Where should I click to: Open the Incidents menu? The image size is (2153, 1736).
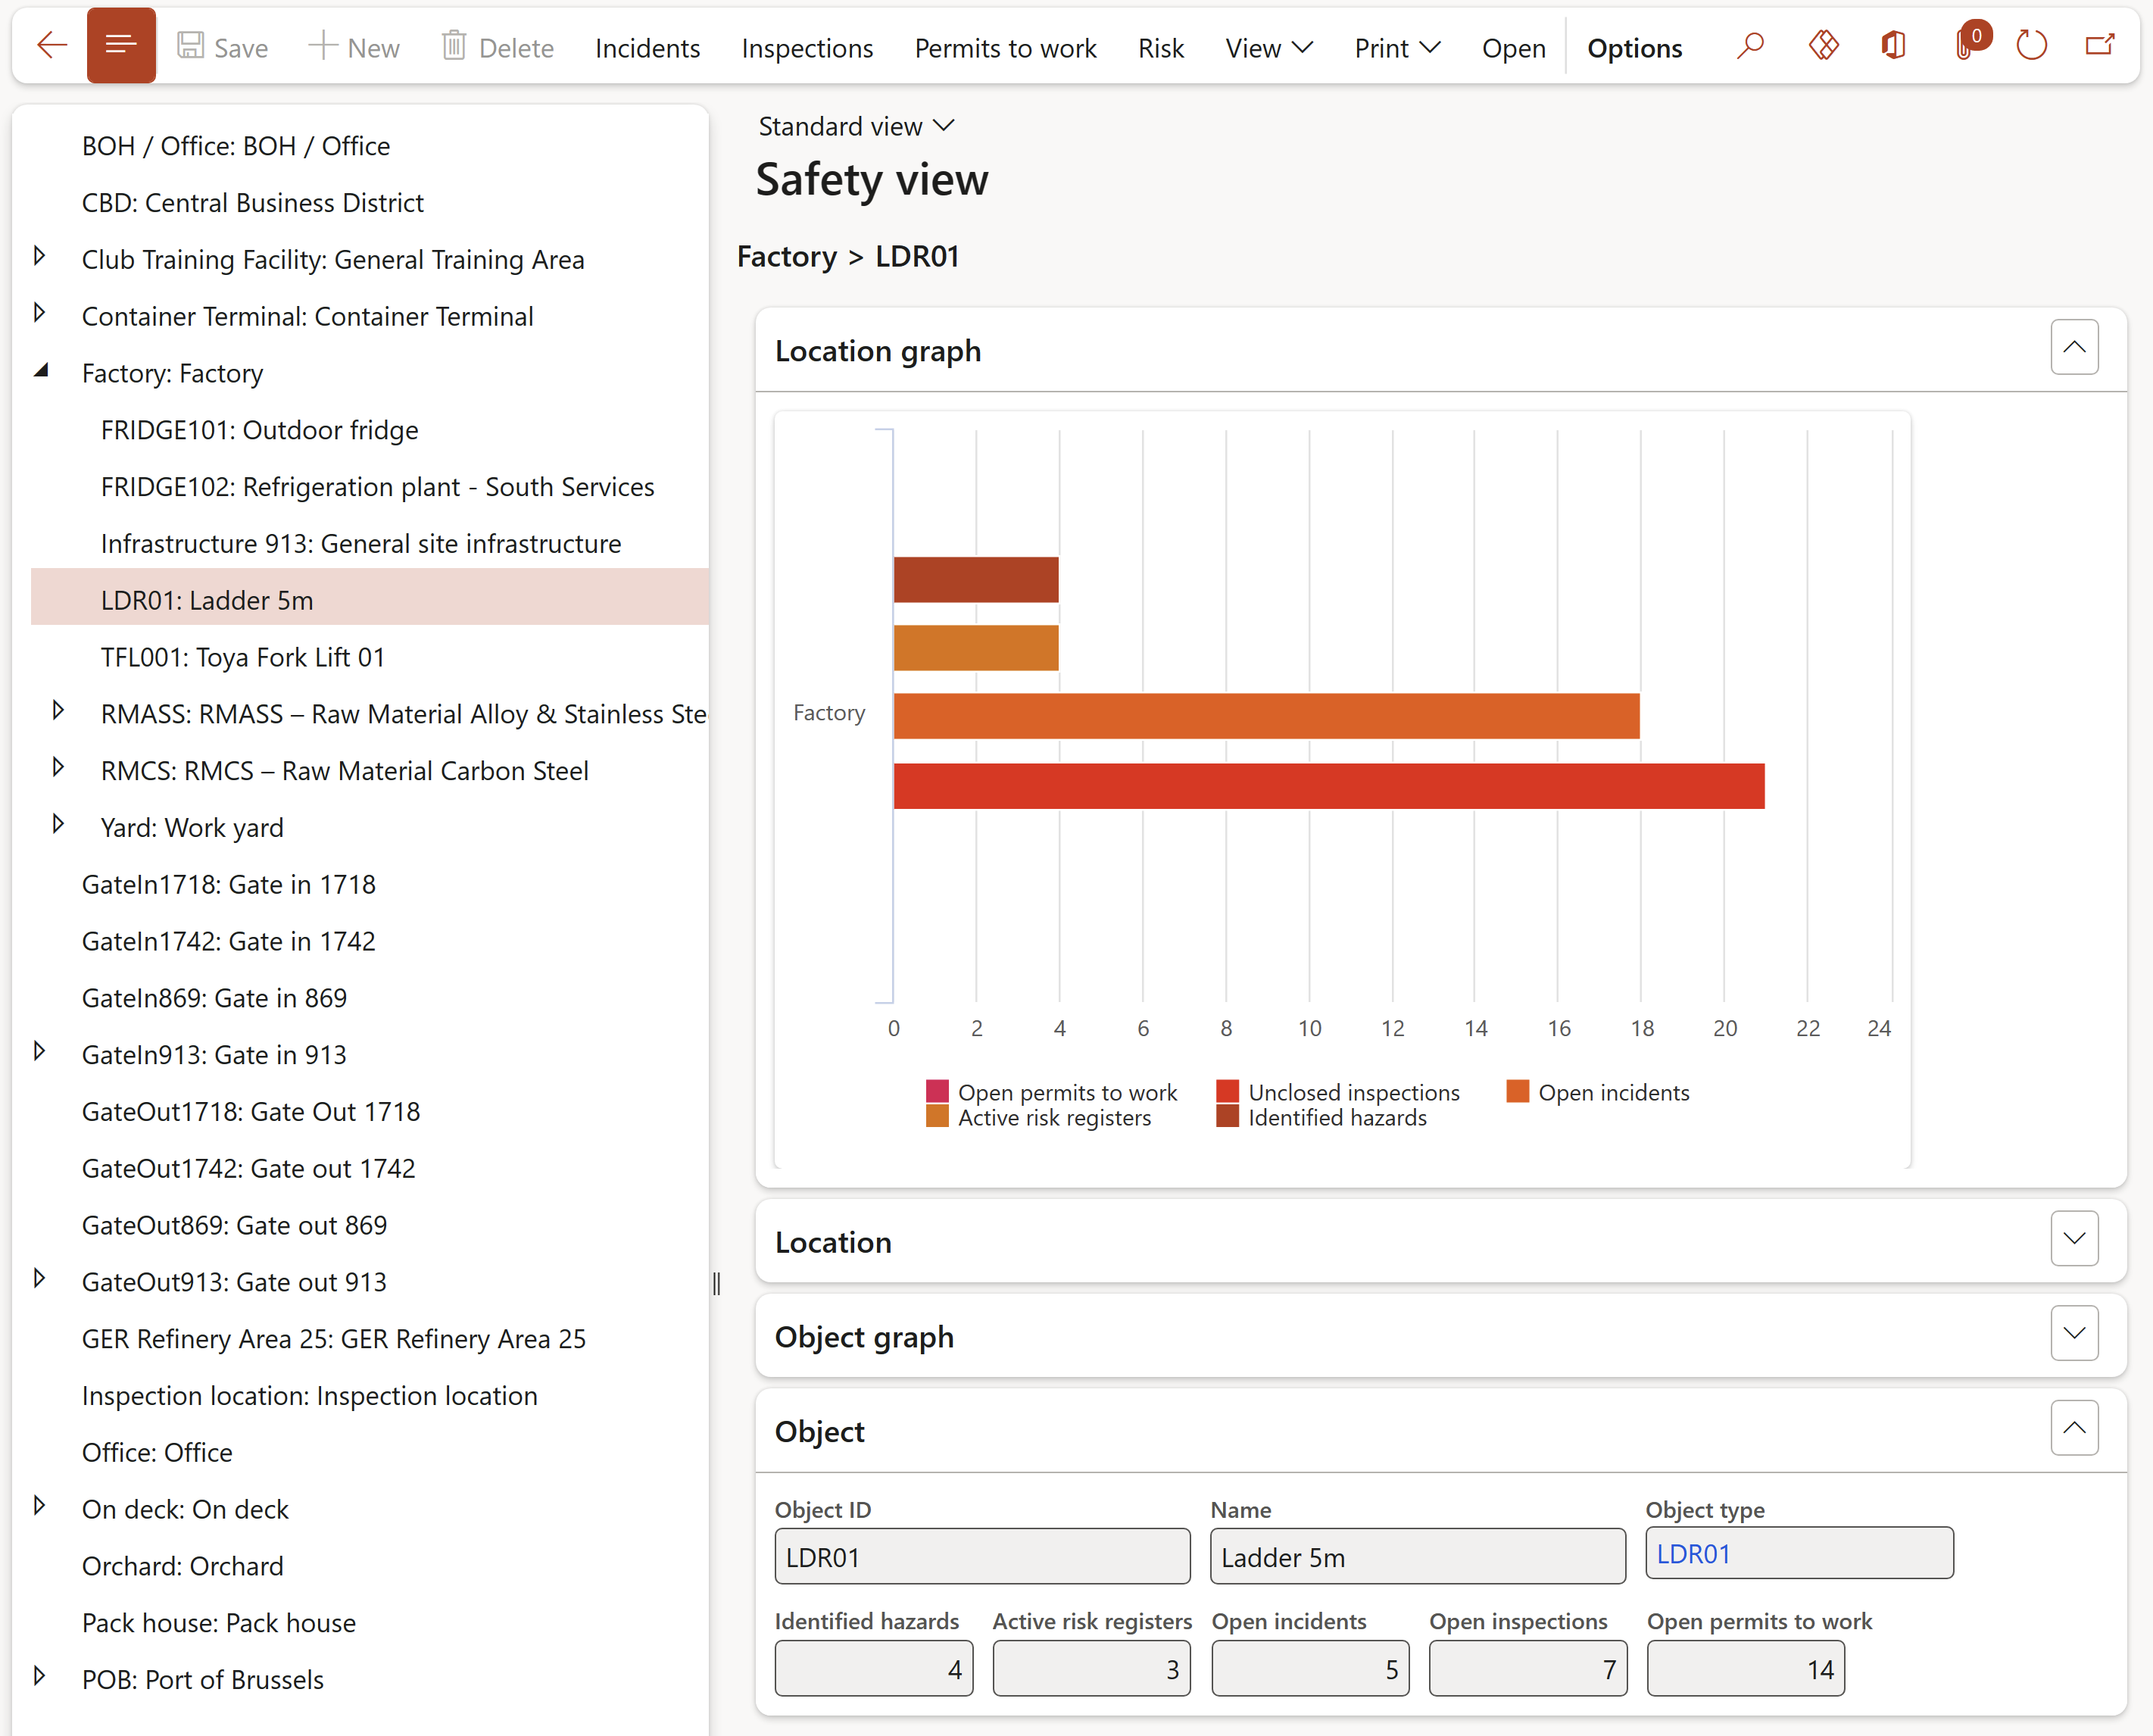tap(647, 48)
